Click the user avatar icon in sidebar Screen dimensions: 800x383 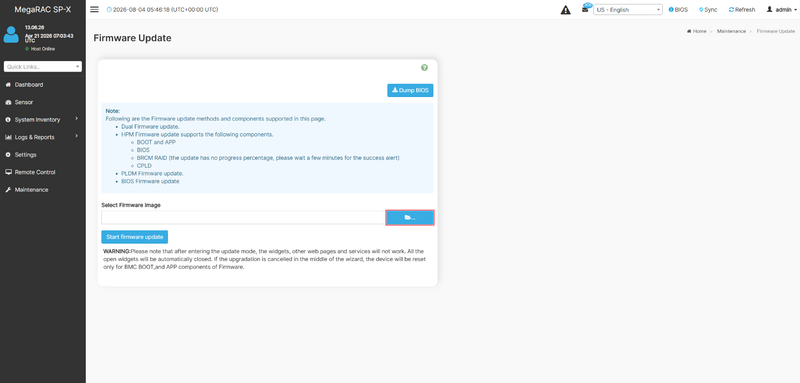[11, 35]
